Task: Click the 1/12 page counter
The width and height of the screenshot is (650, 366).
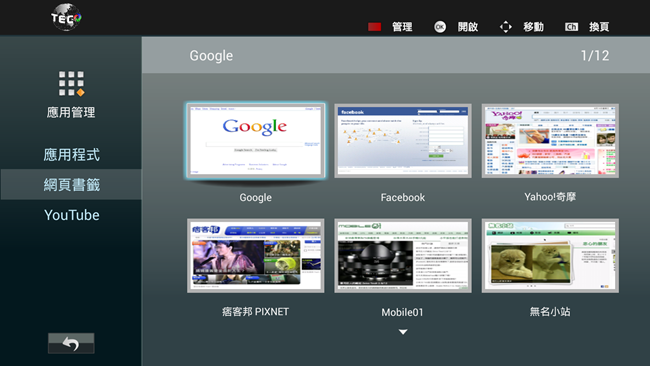Action: (x=595, y=56)
